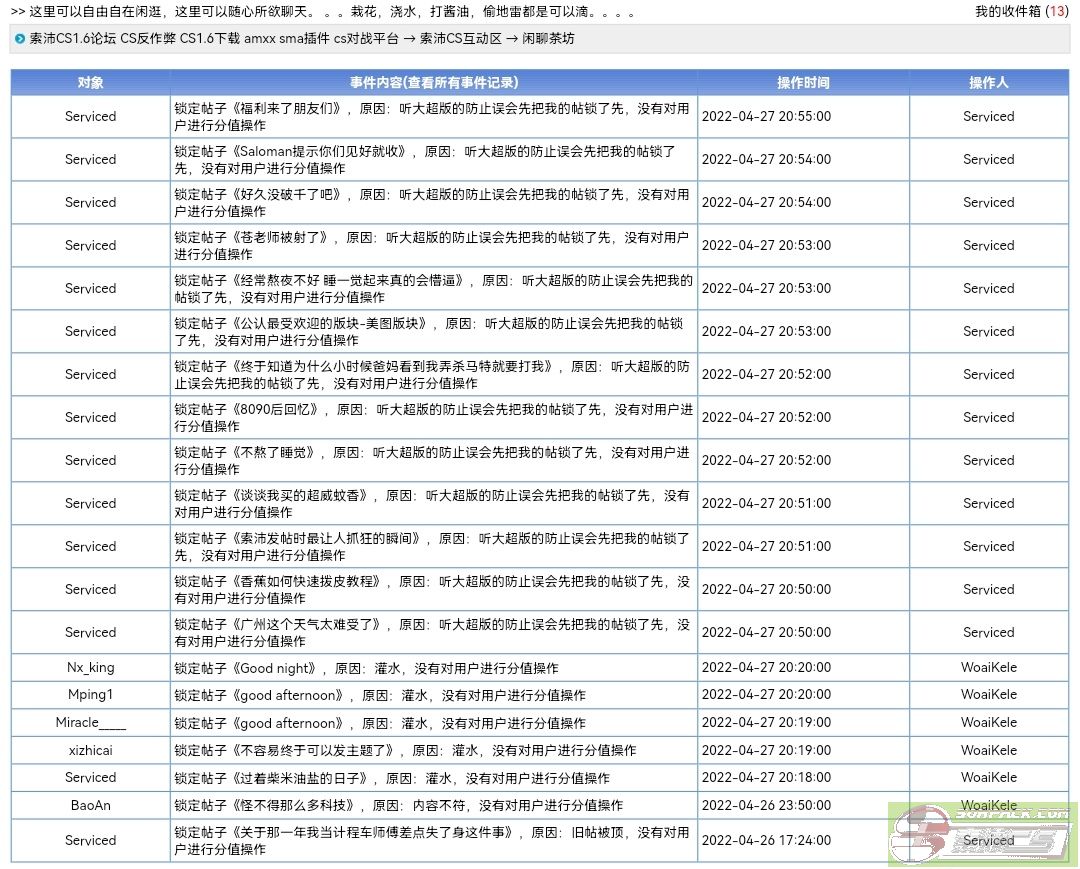1080x869 pixels.
Task: Select the 《香蕉如何快速拨皮教程》 event entry
Action: click(x=433, y=589)
